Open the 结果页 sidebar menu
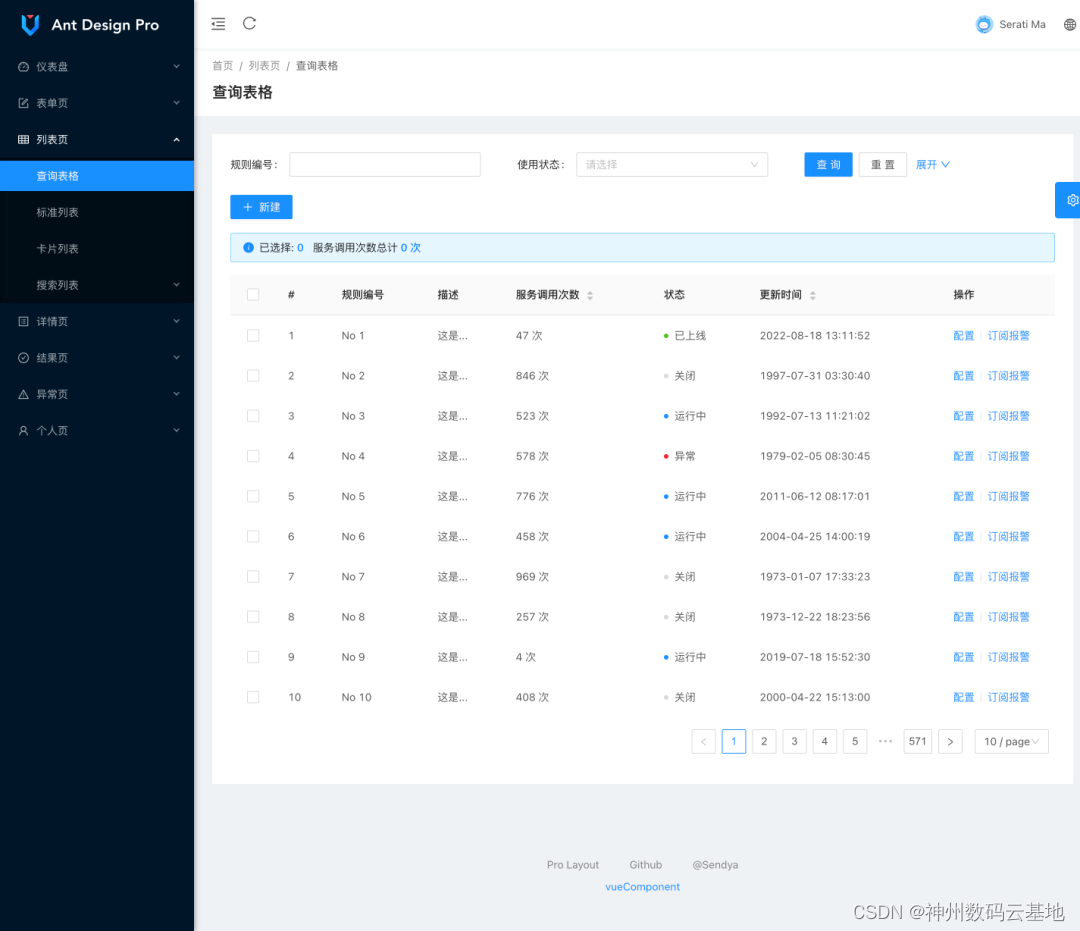1080x931 pixels. [97, 358]
